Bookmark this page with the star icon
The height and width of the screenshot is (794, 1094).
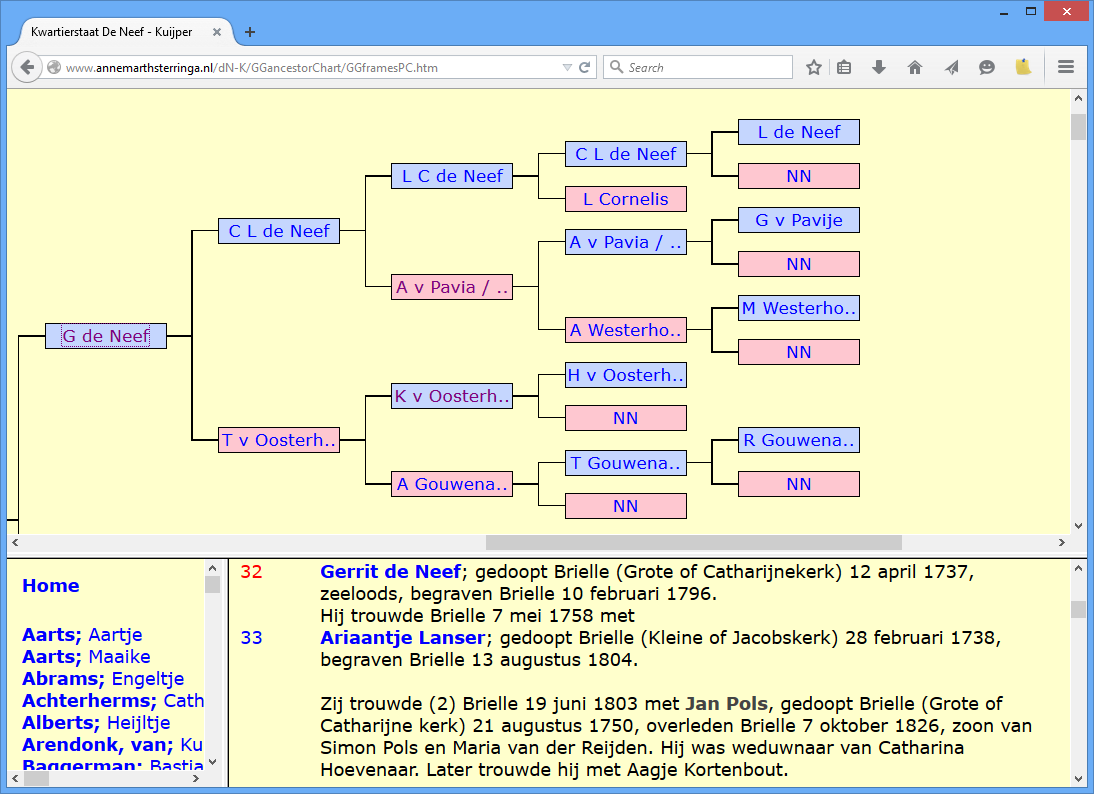point(814,68)
